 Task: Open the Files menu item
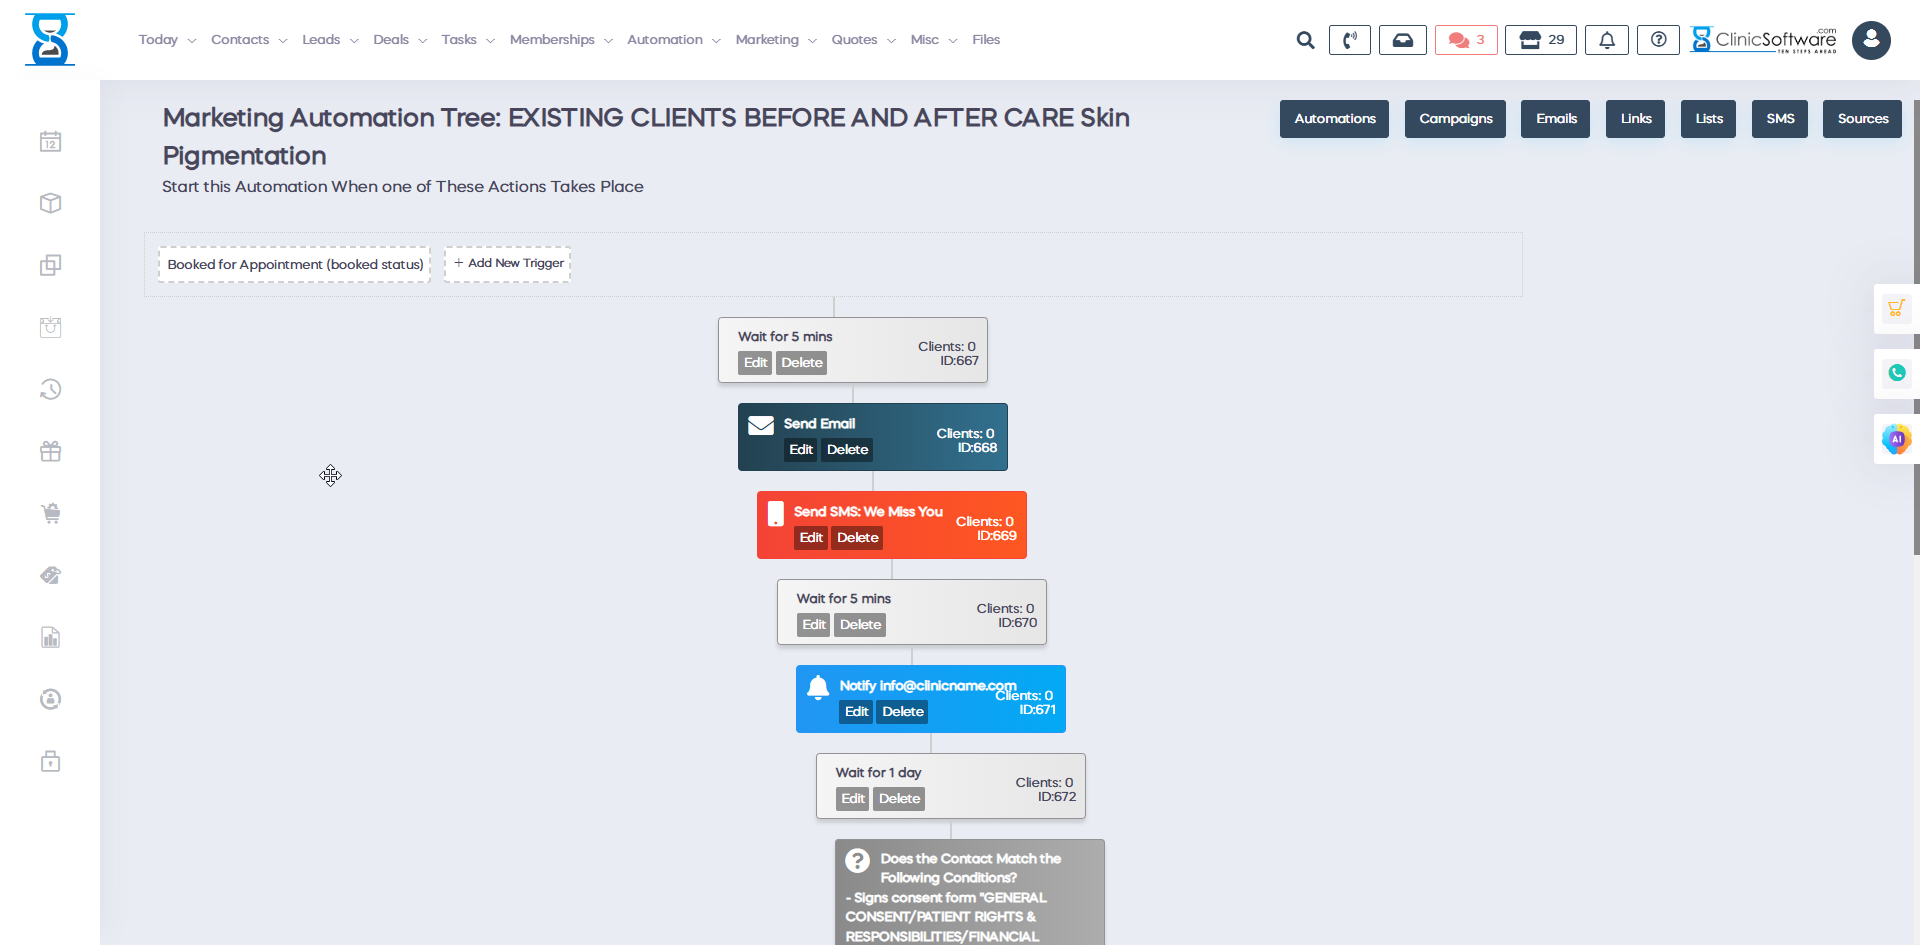coord(985,40)
